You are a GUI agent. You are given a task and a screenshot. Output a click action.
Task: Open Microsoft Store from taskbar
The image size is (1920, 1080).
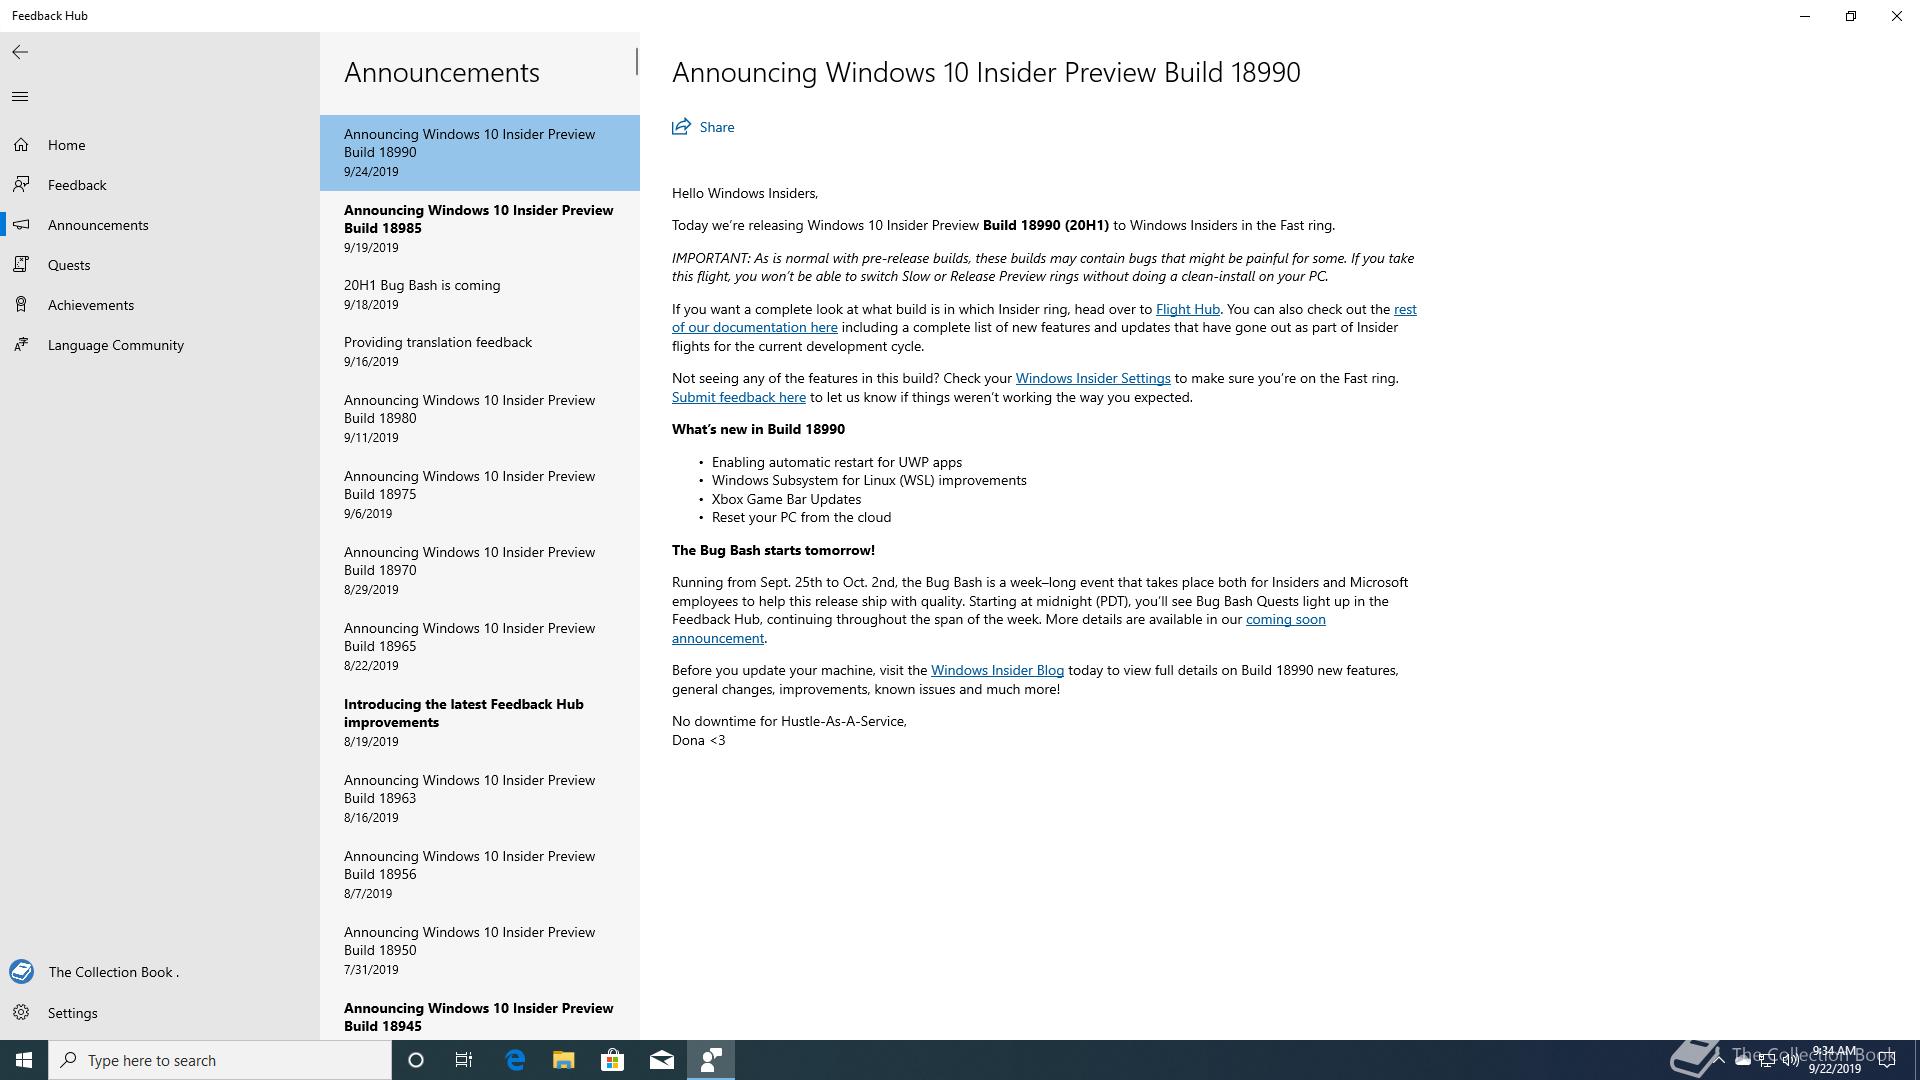click(613, 1060)
